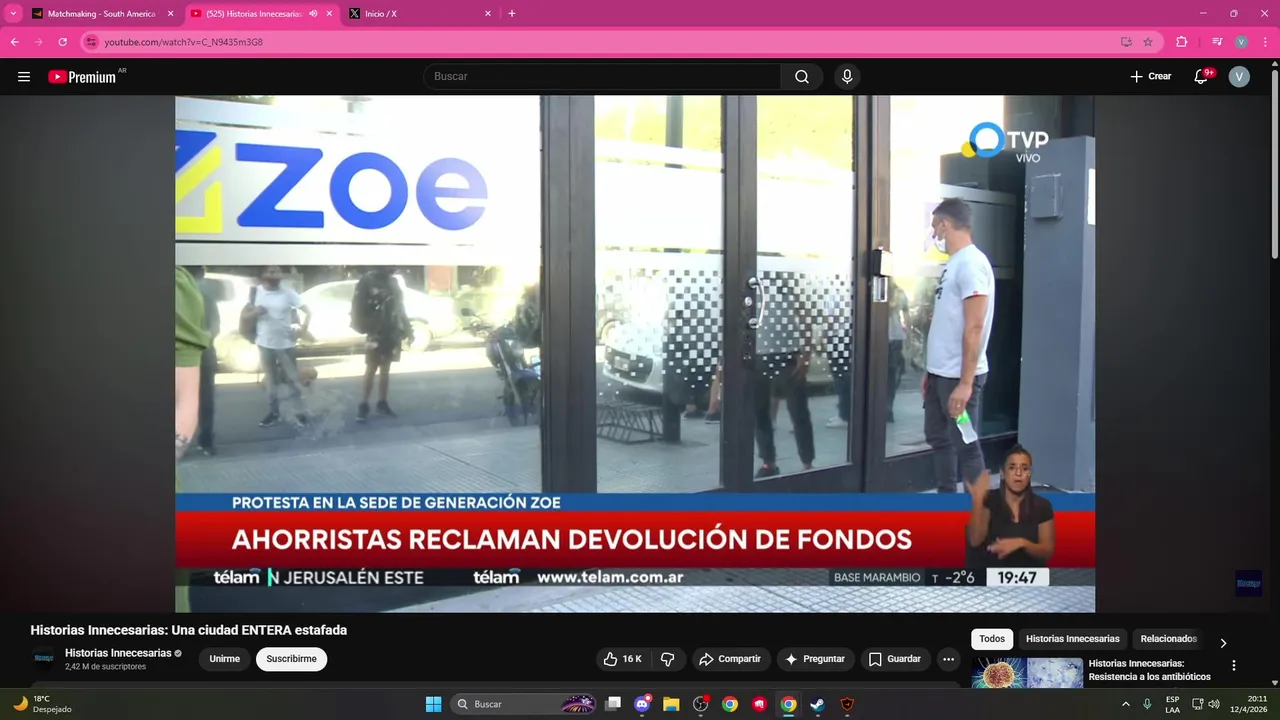The height and width of the screenshot is (720, 1280).
Task: Bookmark this page with star icon
Action: (x=1148, y=42)
